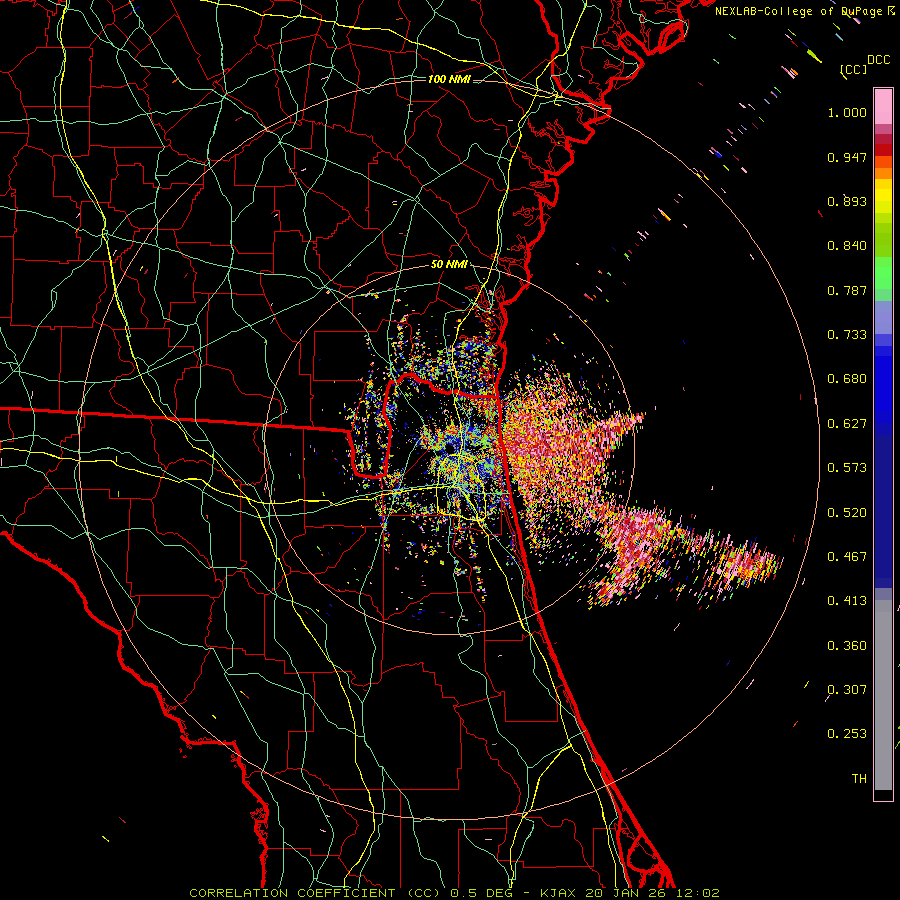Click the 0.947 legend value
This screenshot has height=900, width=900.
tap(847, 157)
